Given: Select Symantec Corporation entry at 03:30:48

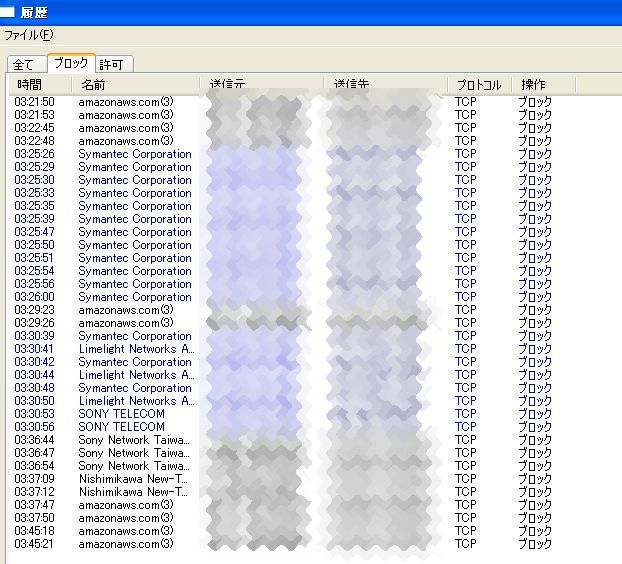Looking at the screenshot, I should click(283, 388).
